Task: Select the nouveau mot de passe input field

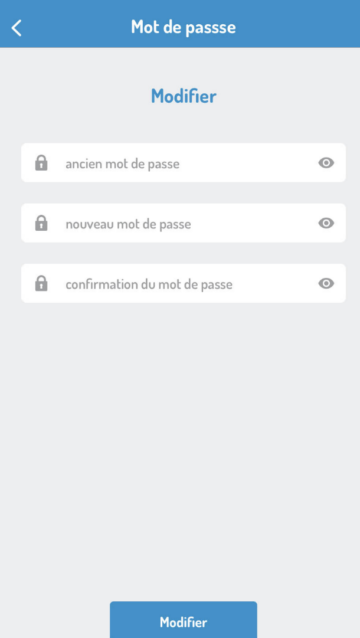Action: pos(183,223)
